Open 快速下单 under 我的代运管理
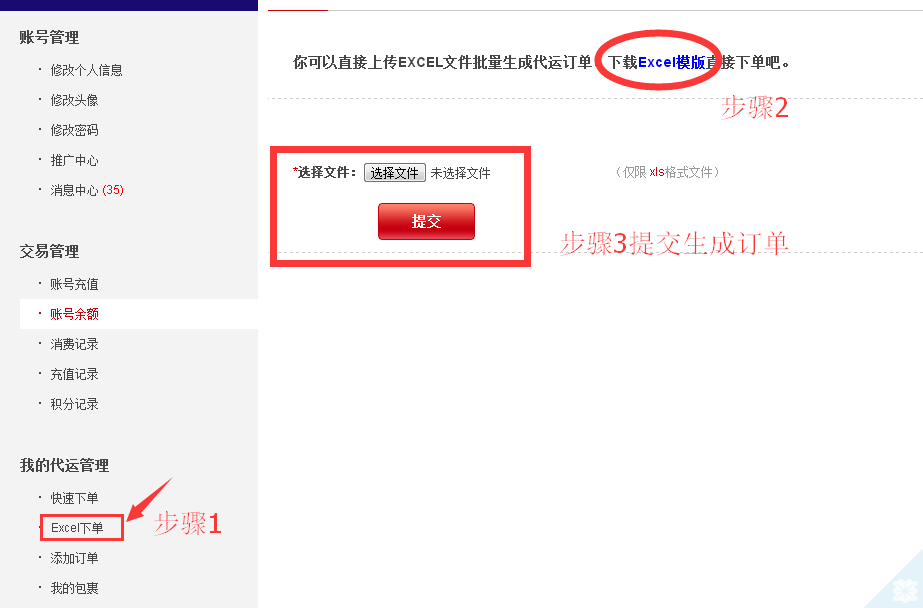 74,498
